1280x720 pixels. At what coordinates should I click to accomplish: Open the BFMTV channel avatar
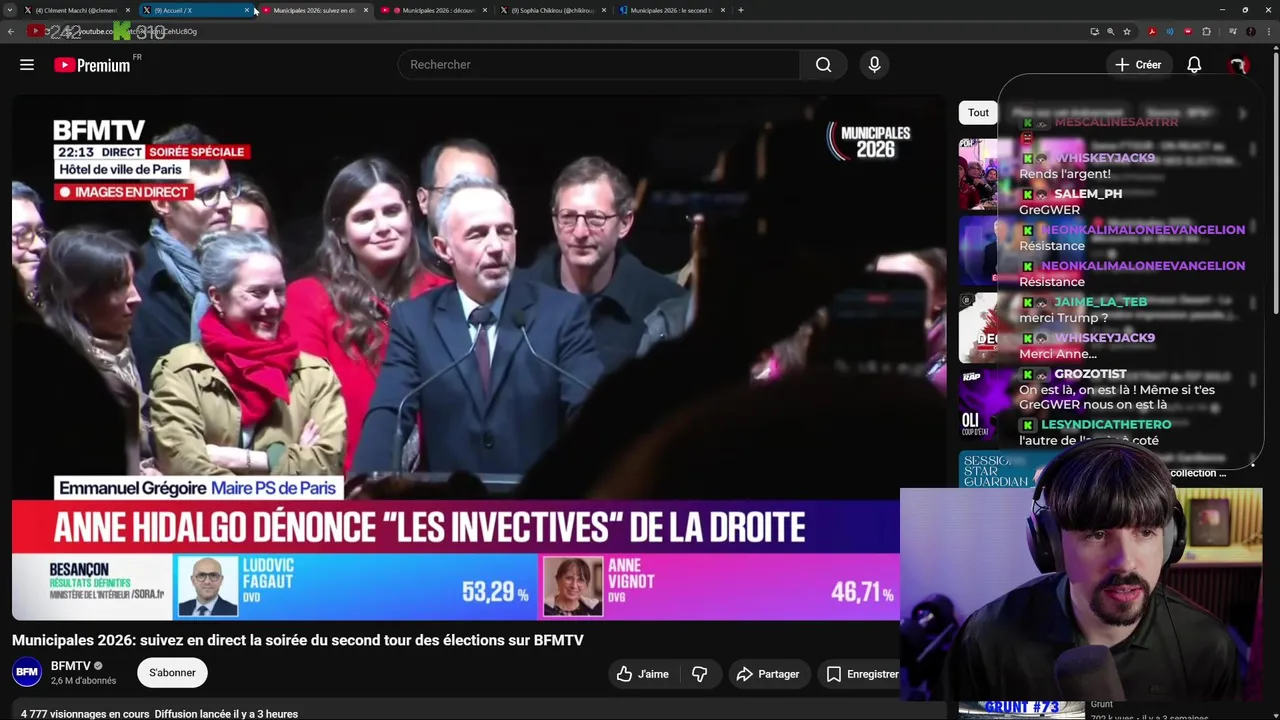[x=27, y=672]
